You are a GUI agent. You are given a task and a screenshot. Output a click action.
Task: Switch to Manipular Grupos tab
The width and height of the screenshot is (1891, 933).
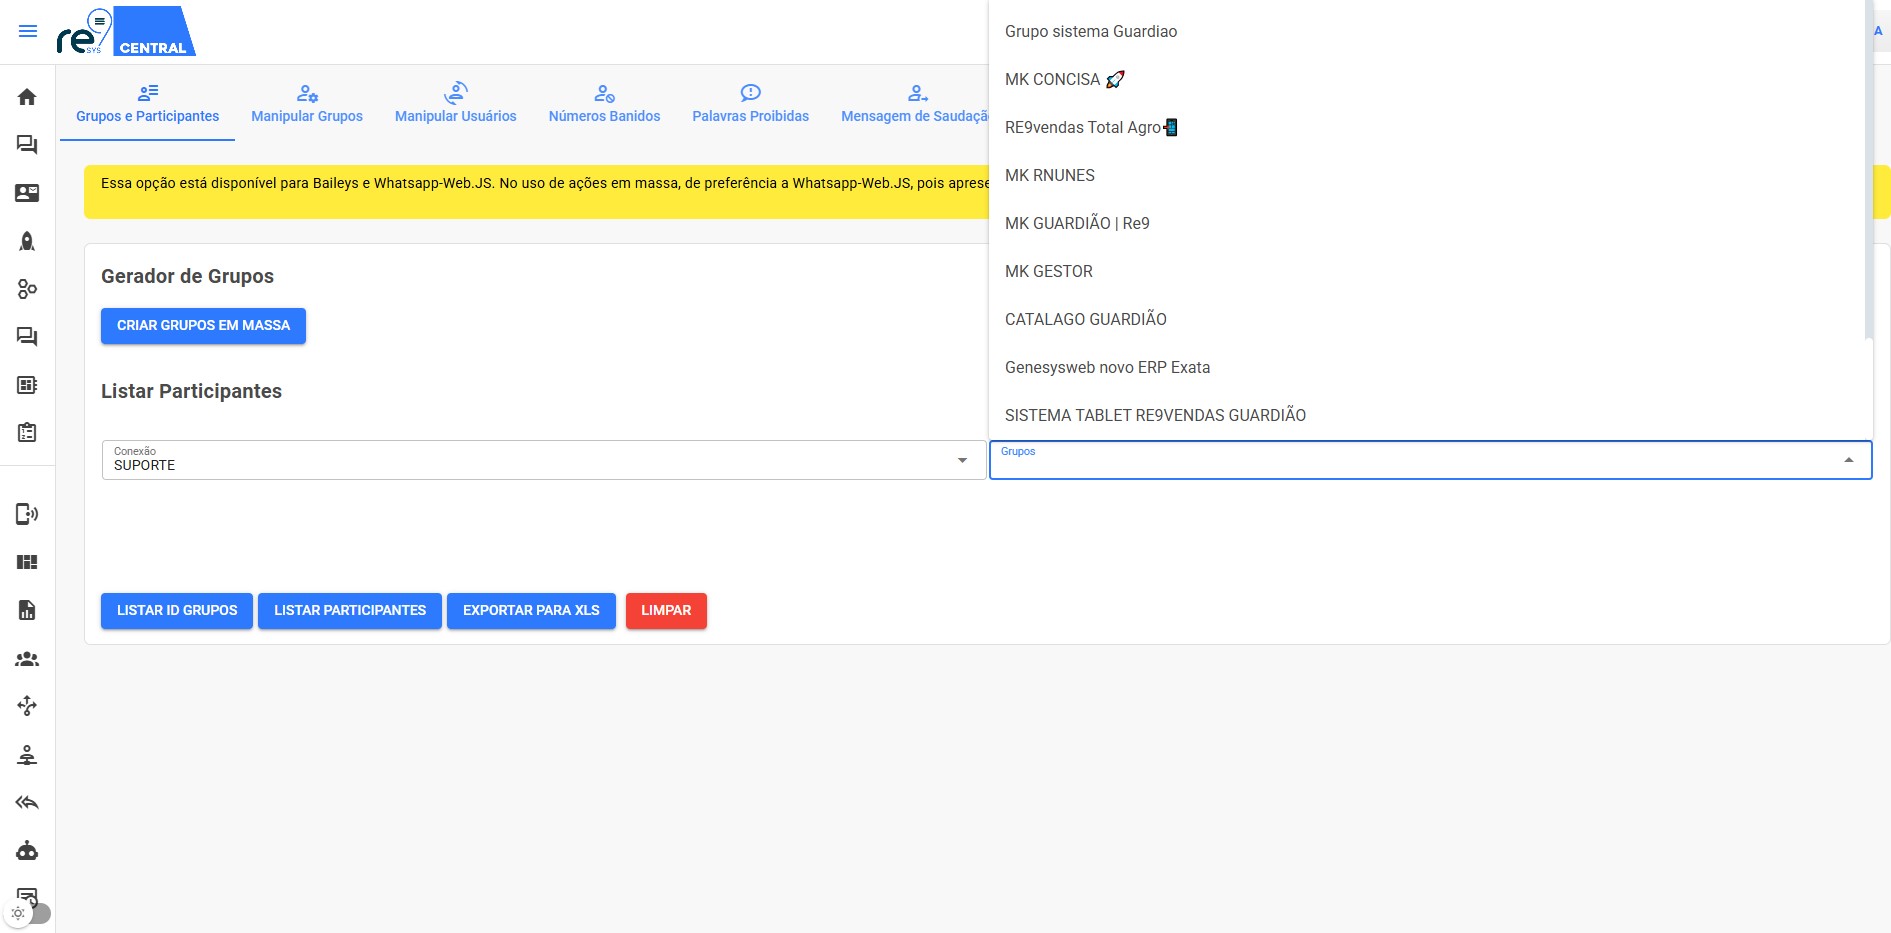[x=307, y=104]
